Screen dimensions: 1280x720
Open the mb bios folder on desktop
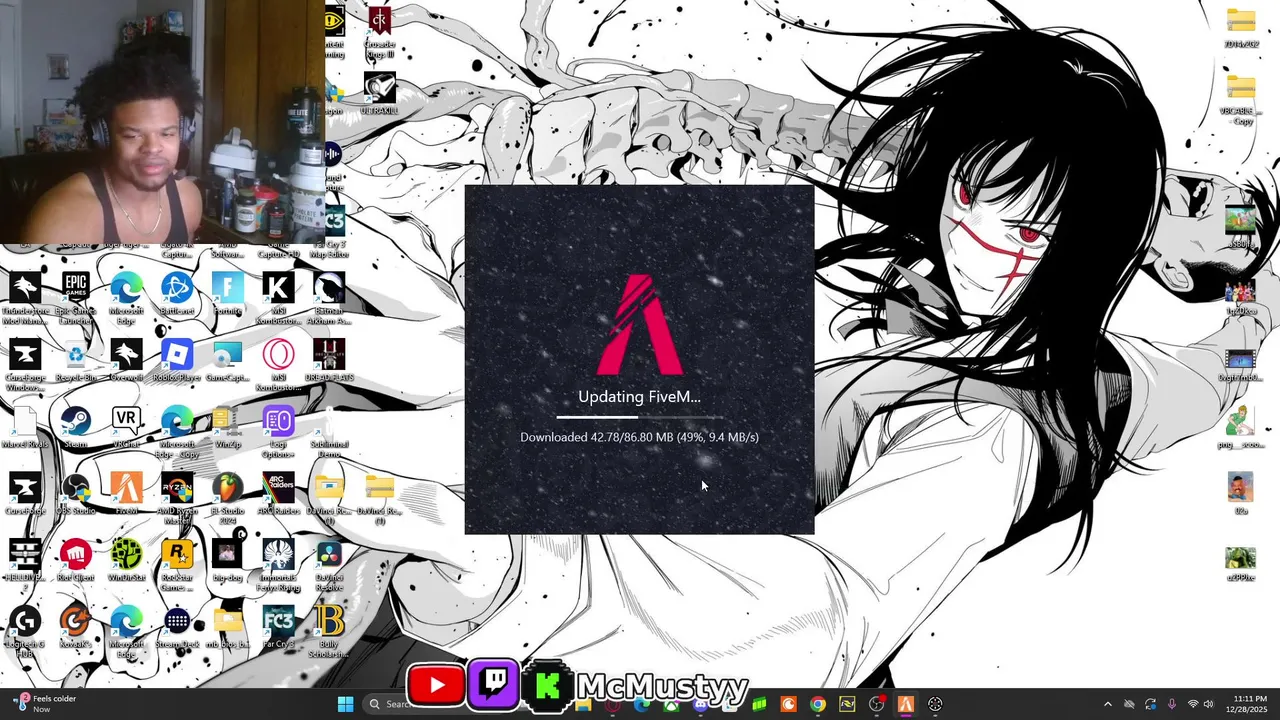tap(228, 628)
